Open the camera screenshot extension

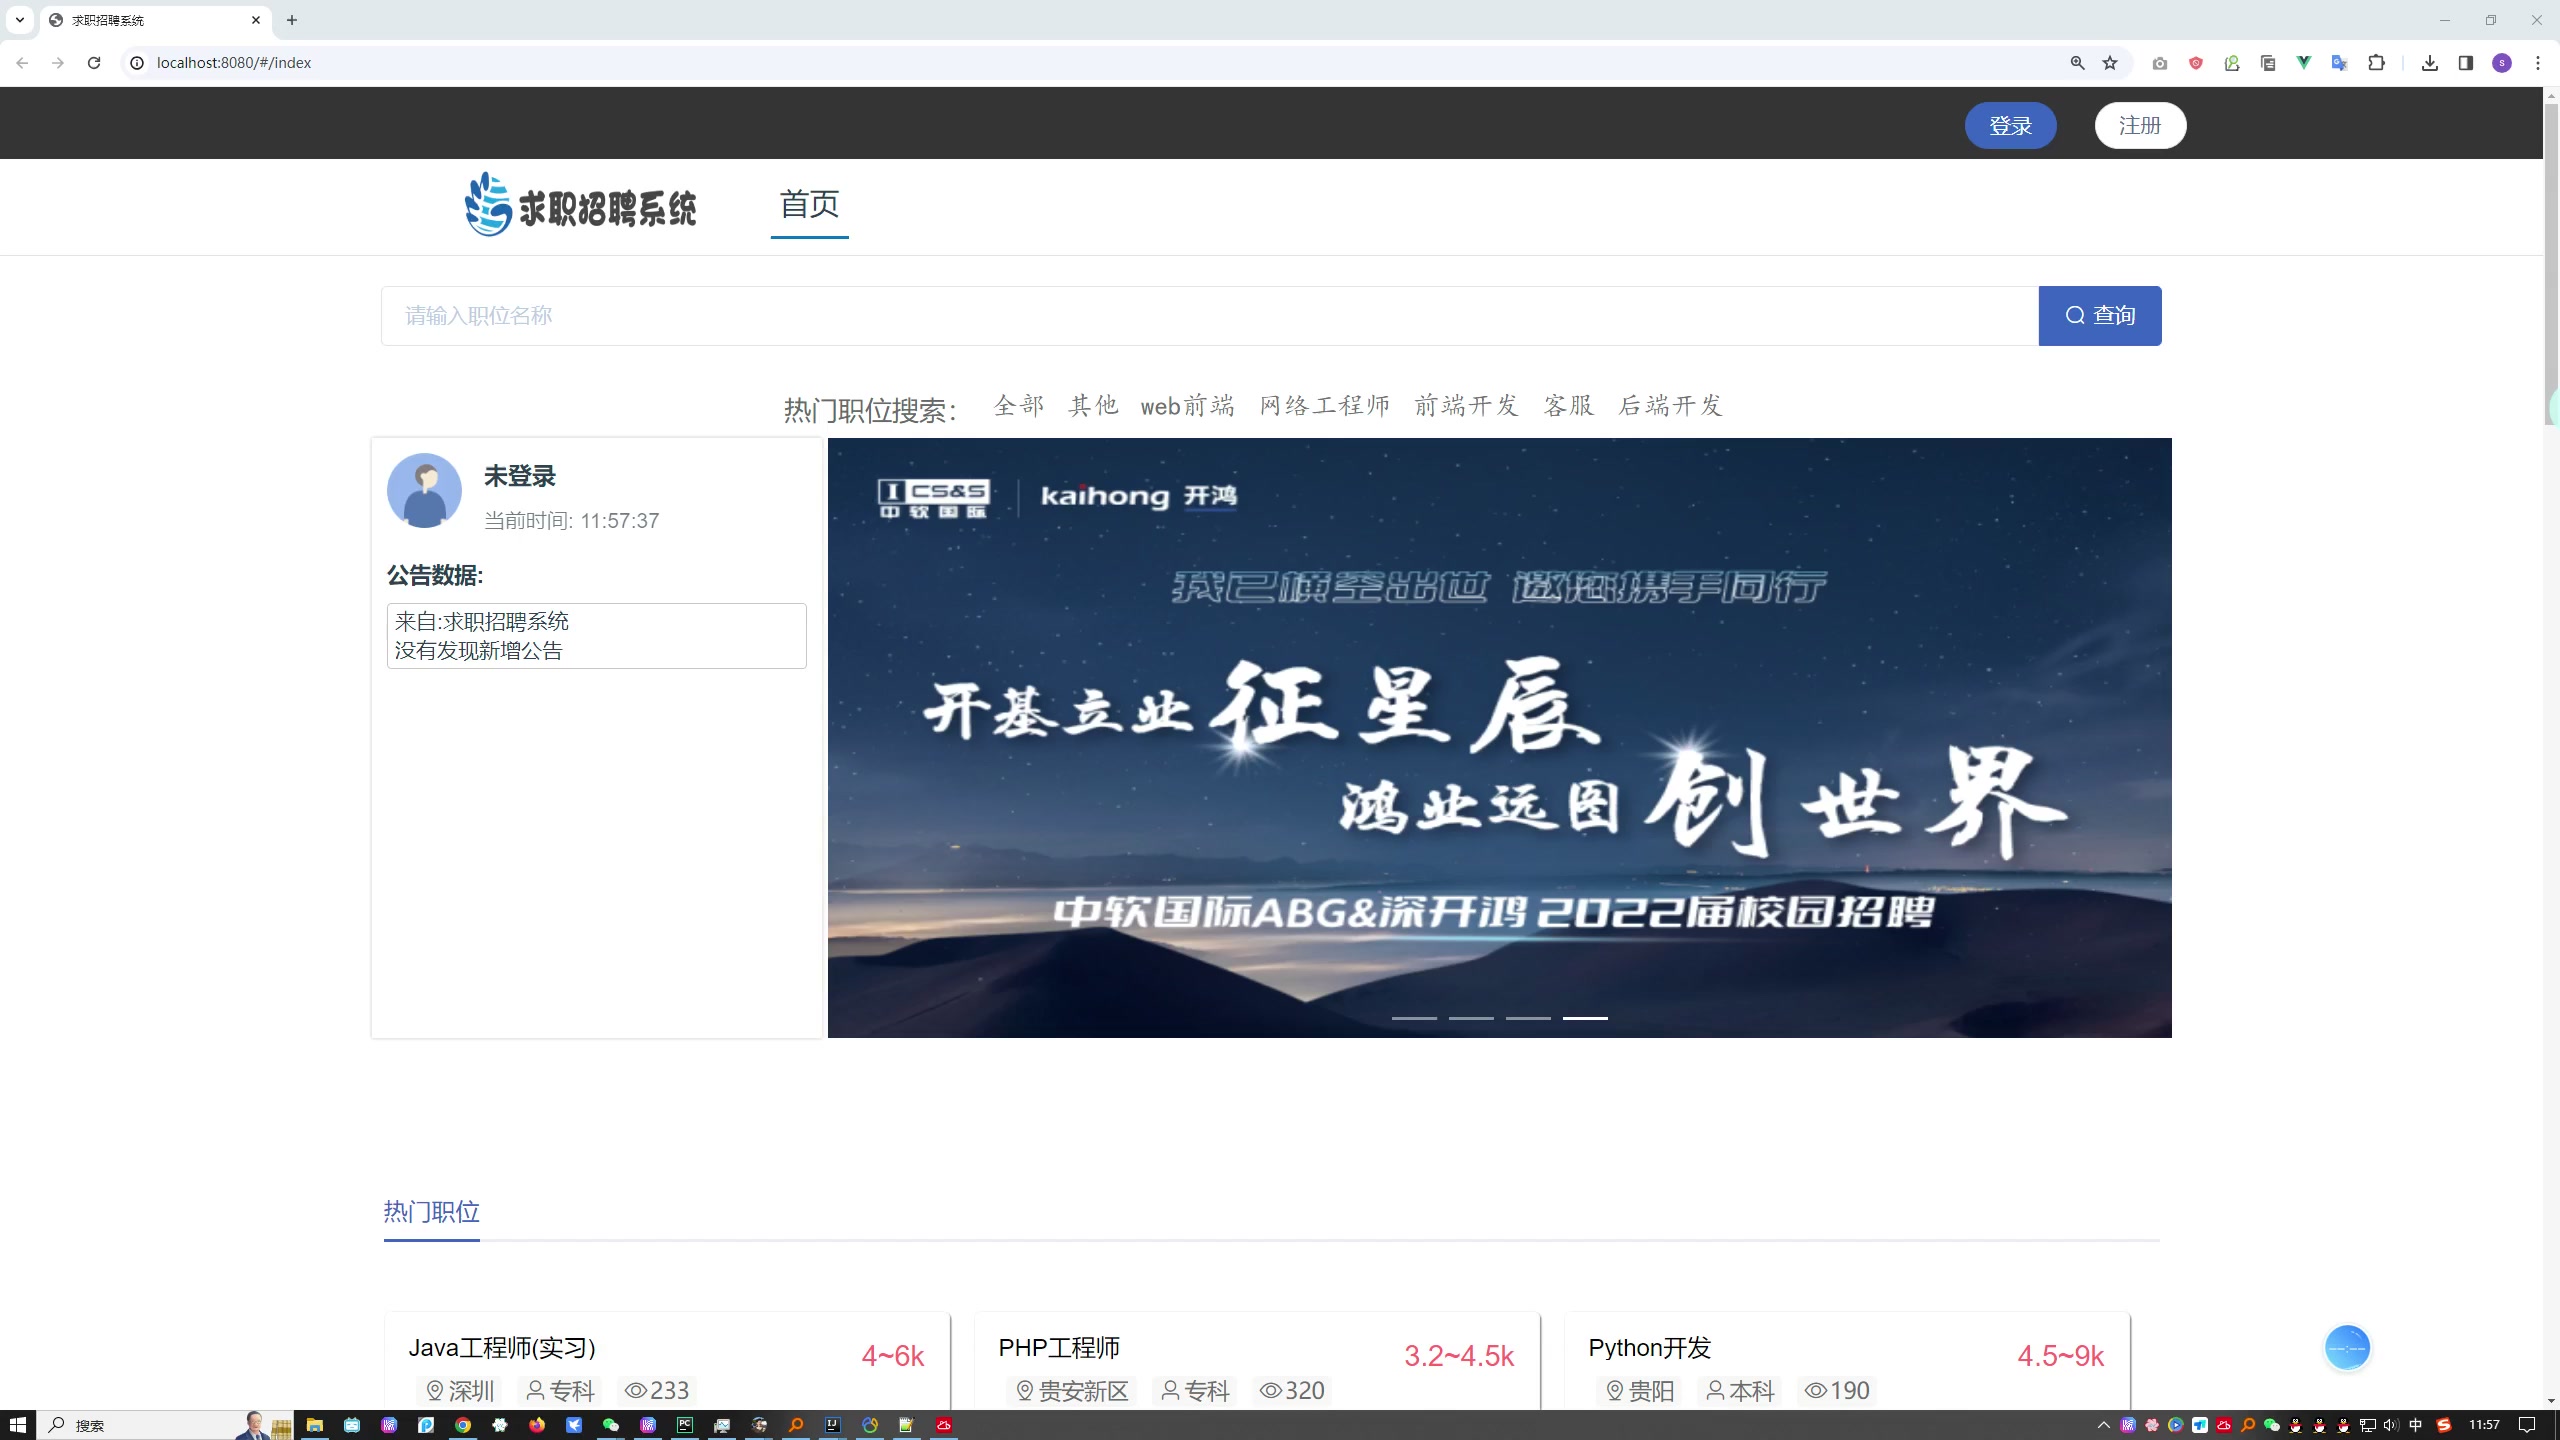coord(2160,63)
